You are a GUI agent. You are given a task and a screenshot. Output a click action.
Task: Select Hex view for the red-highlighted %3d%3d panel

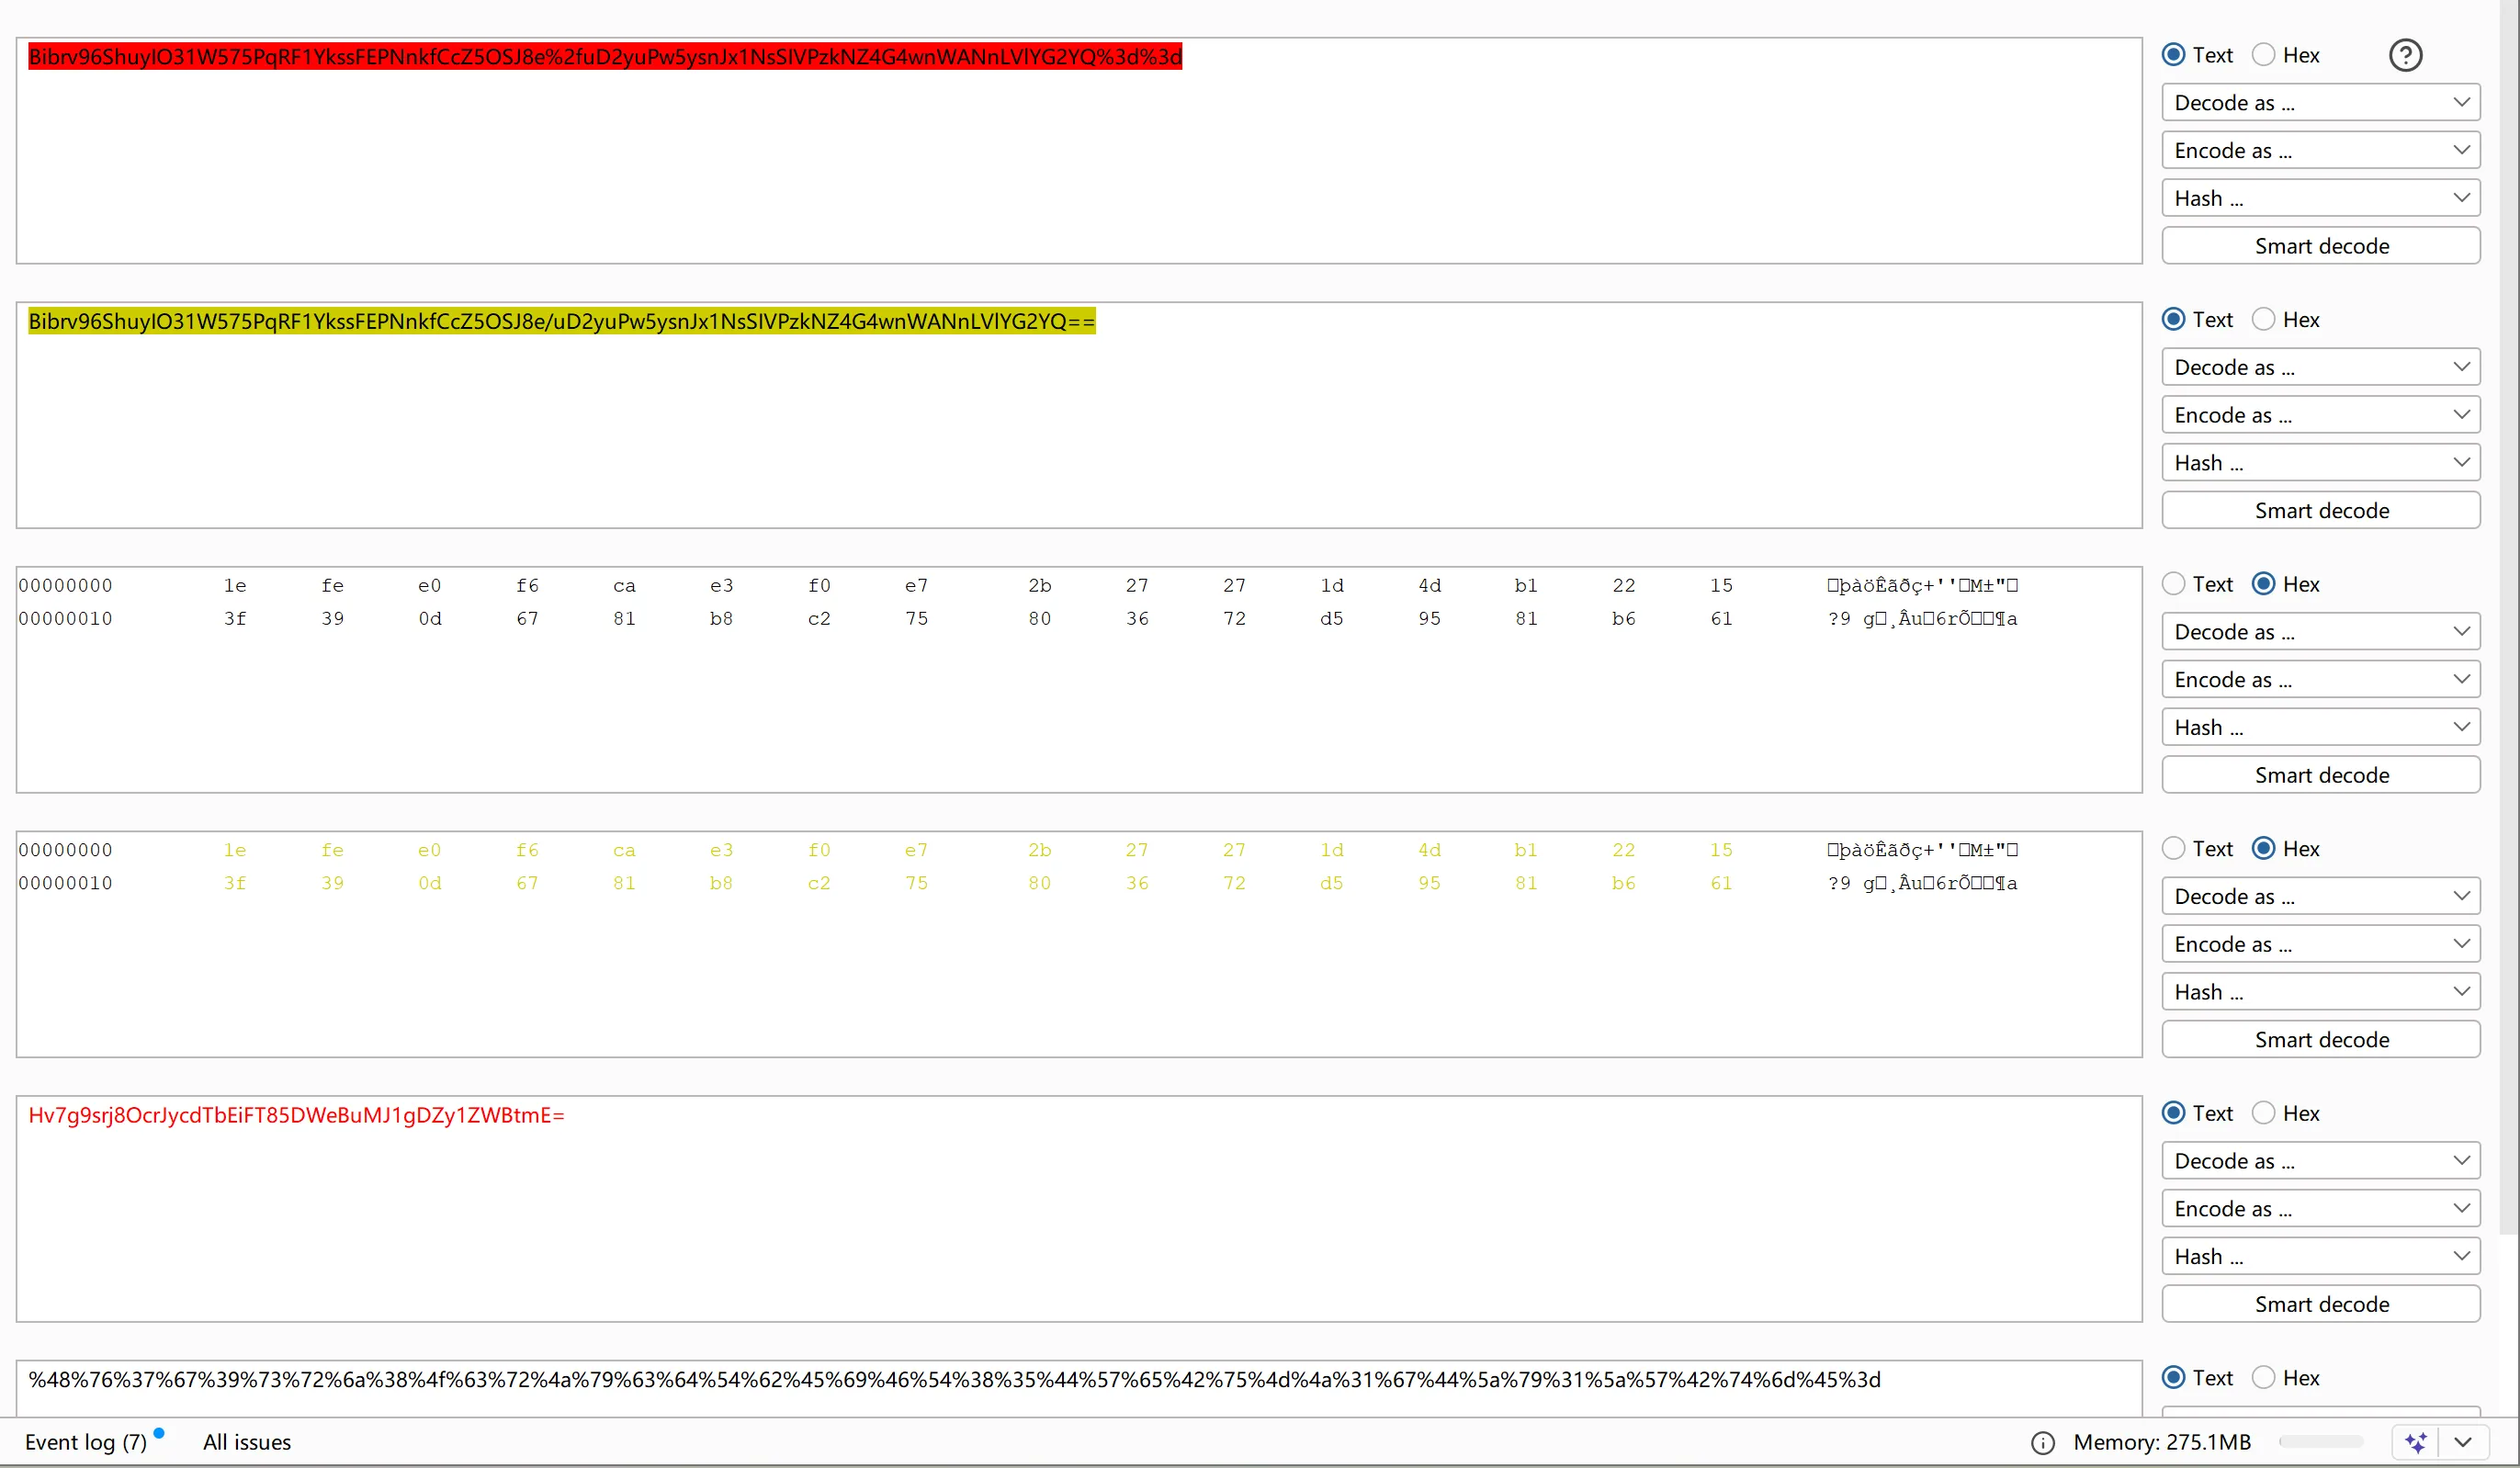click(2286, 55)
